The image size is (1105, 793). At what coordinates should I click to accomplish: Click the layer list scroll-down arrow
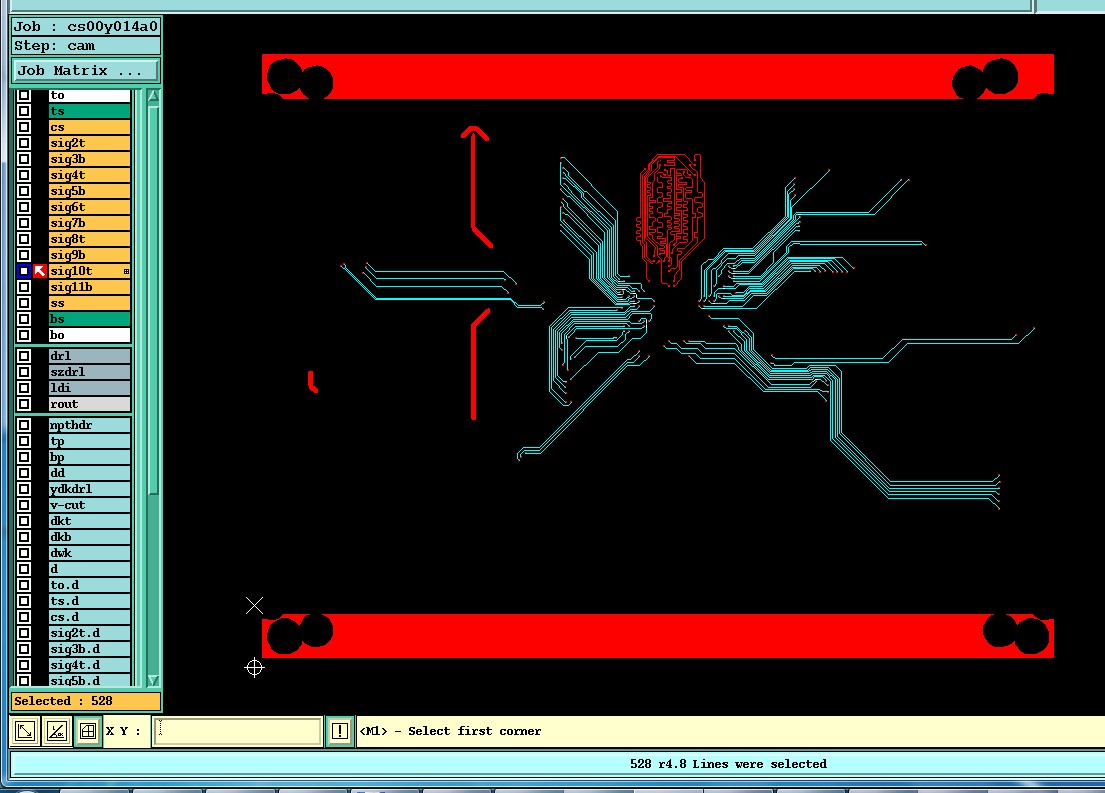(153, 680)
